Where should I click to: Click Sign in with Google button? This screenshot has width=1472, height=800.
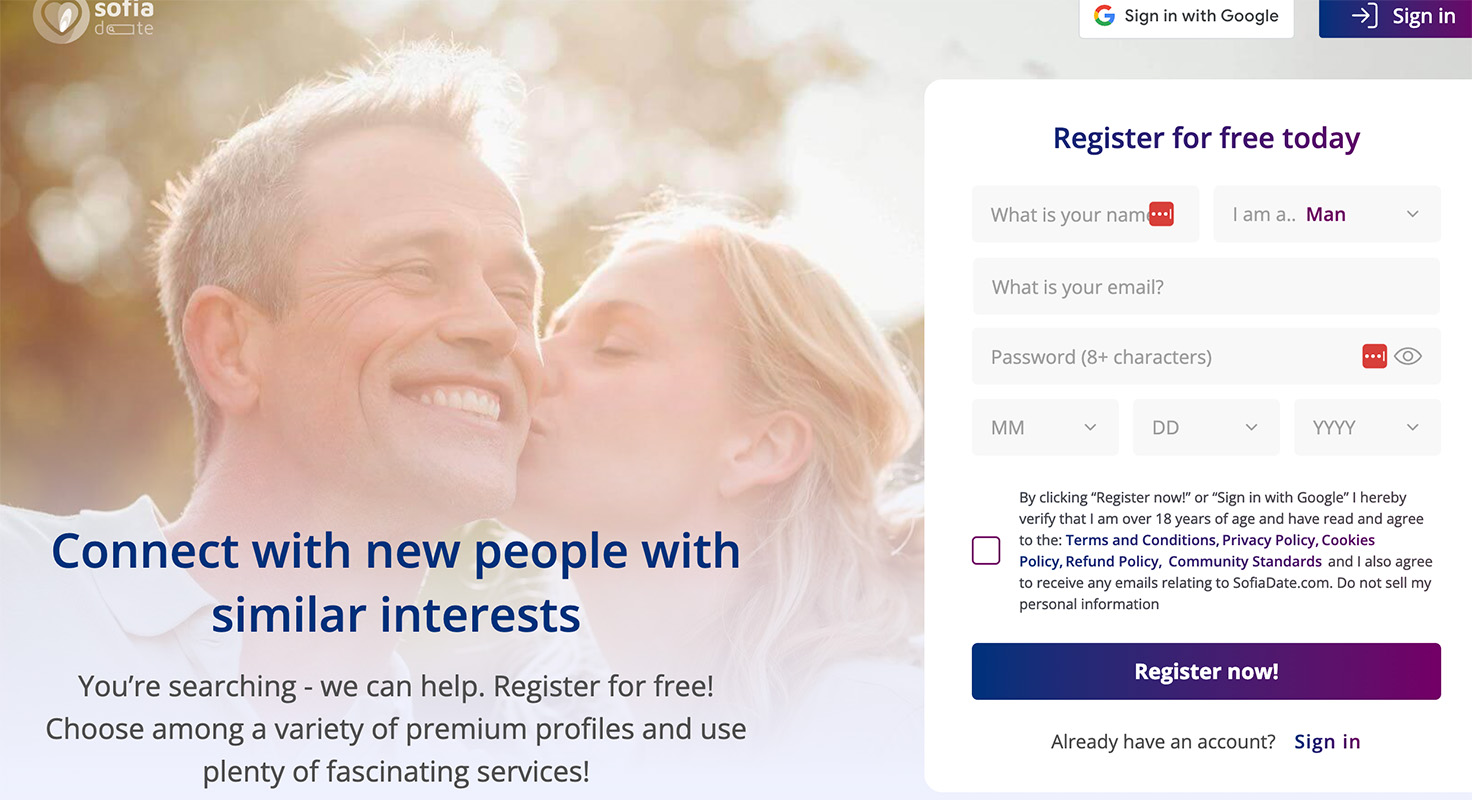click(1186, 17)
